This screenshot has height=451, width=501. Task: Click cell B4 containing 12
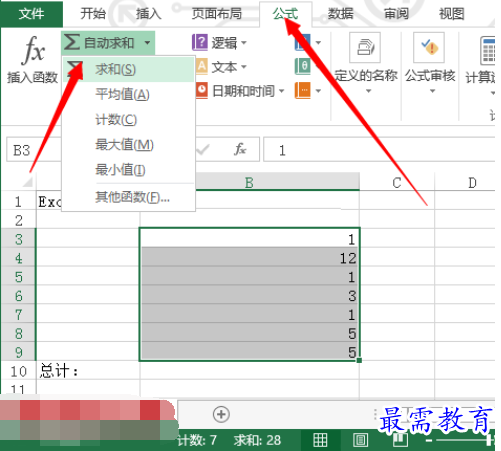[x=250, y=258]
